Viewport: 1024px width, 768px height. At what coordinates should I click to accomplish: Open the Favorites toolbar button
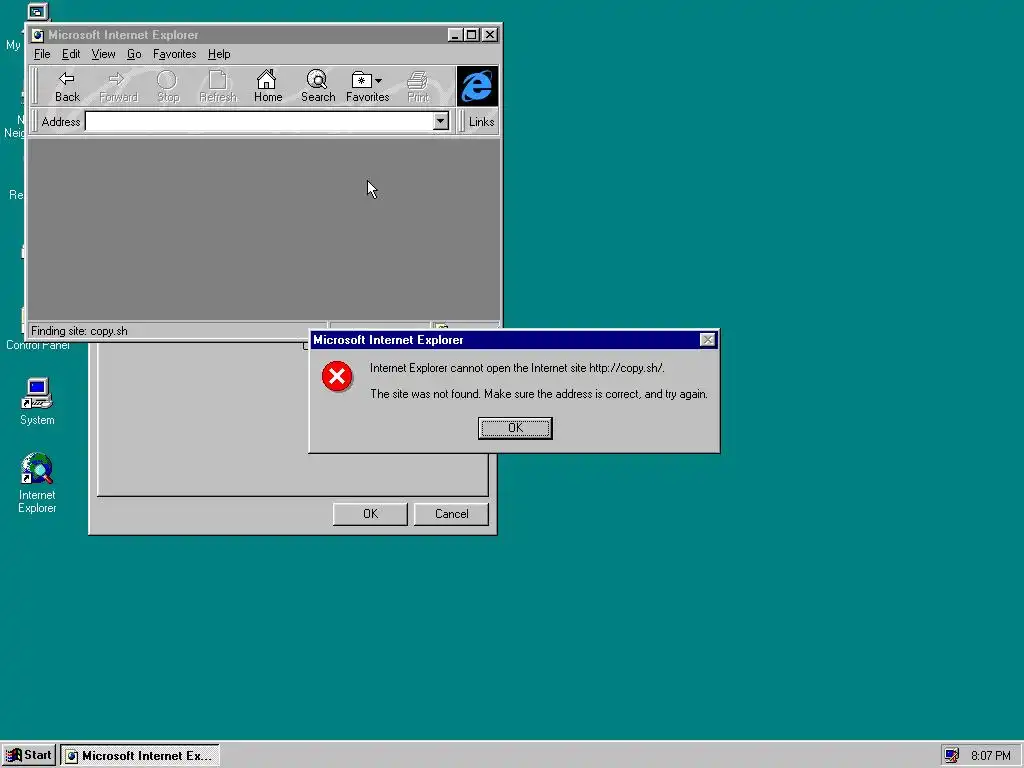[x=368, y=87]
